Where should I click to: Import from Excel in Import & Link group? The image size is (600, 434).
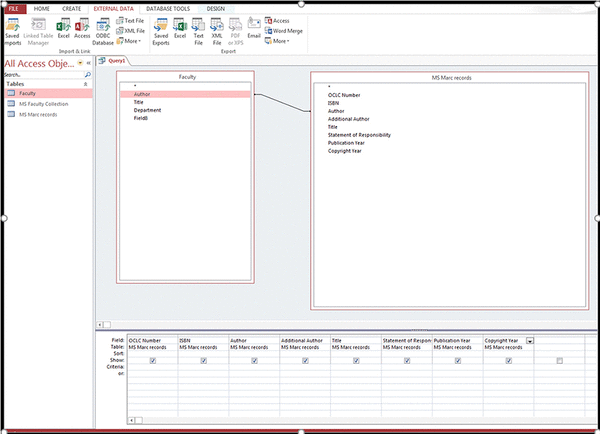coord(64,29)
